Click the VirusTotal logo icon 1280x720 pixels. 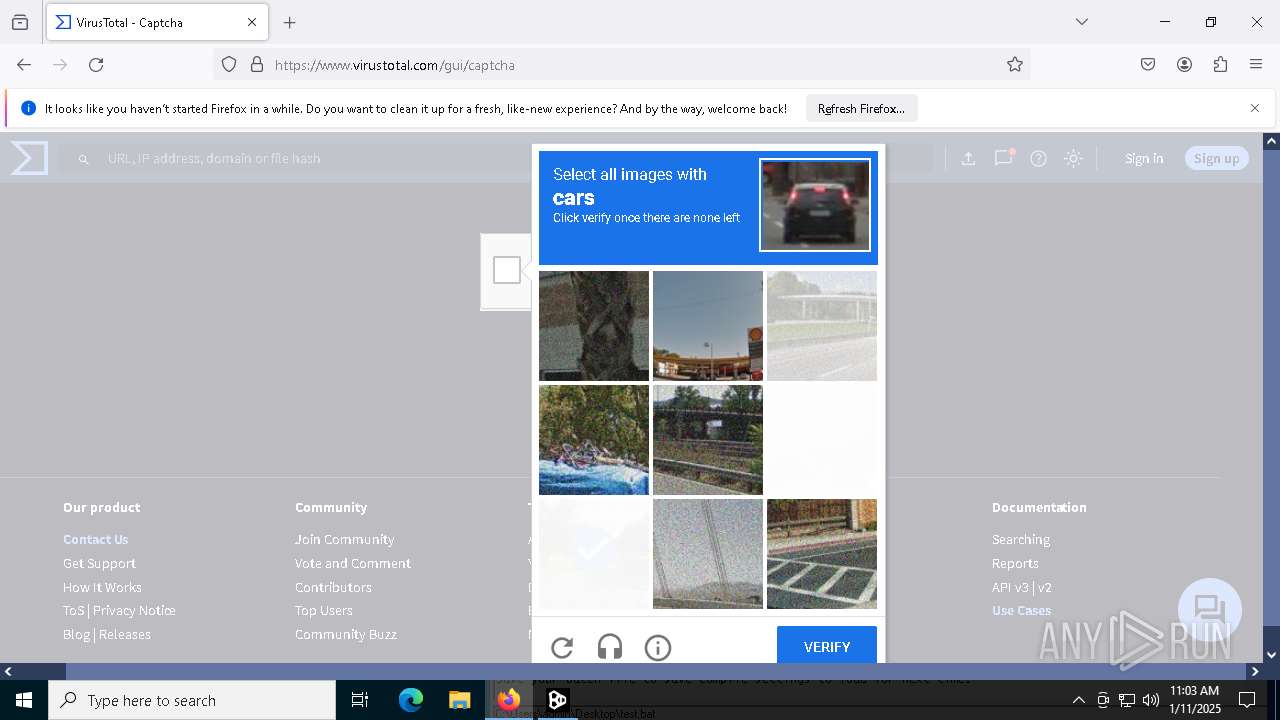pos(29,158)
